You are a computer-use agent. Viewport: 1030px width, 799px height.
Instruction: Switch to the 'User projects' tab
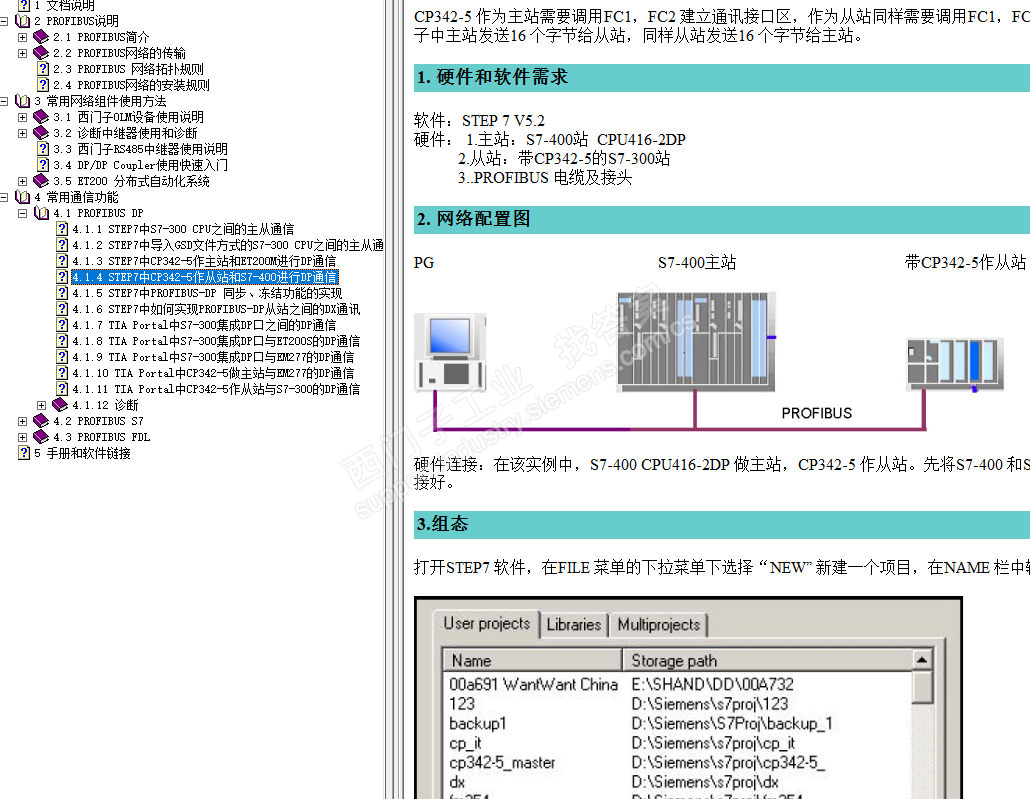tap(487, 624)
